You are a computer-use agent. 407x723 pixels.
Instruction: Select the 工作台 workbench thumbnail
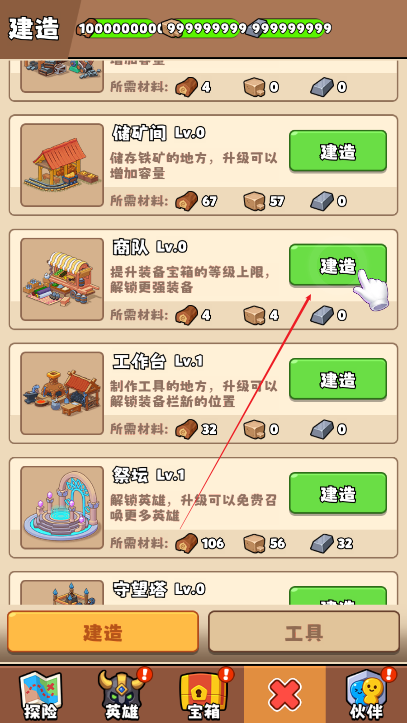tap(62, 393)
